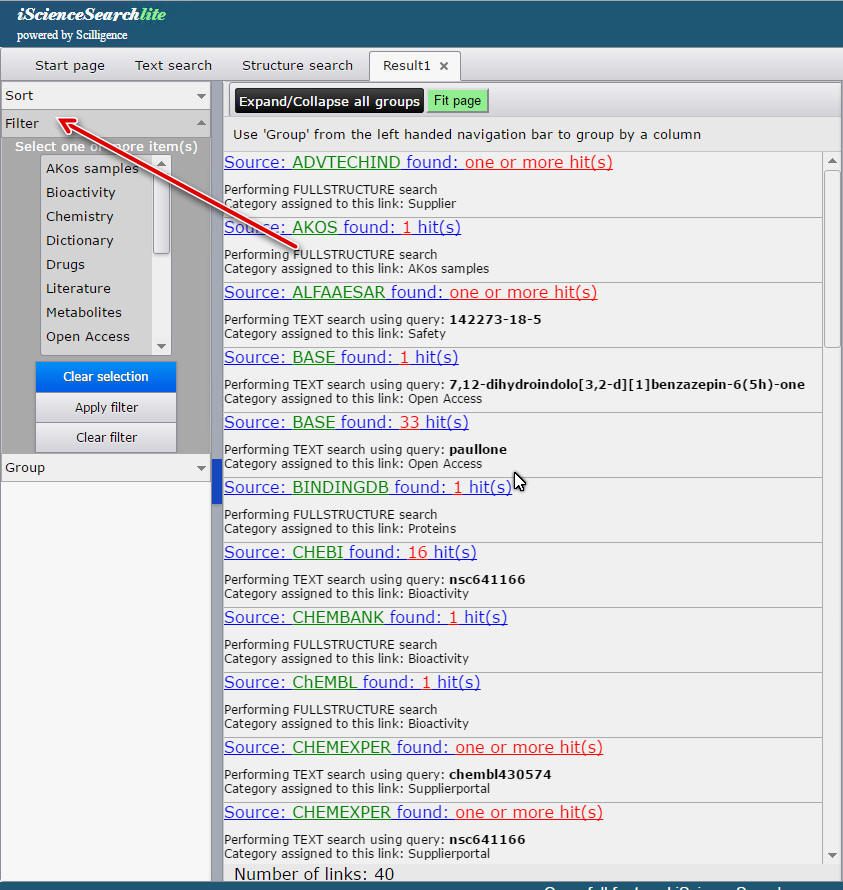
Task: Open the CHEBI 16 hit(s) link
Action: [x=350, y=552]
